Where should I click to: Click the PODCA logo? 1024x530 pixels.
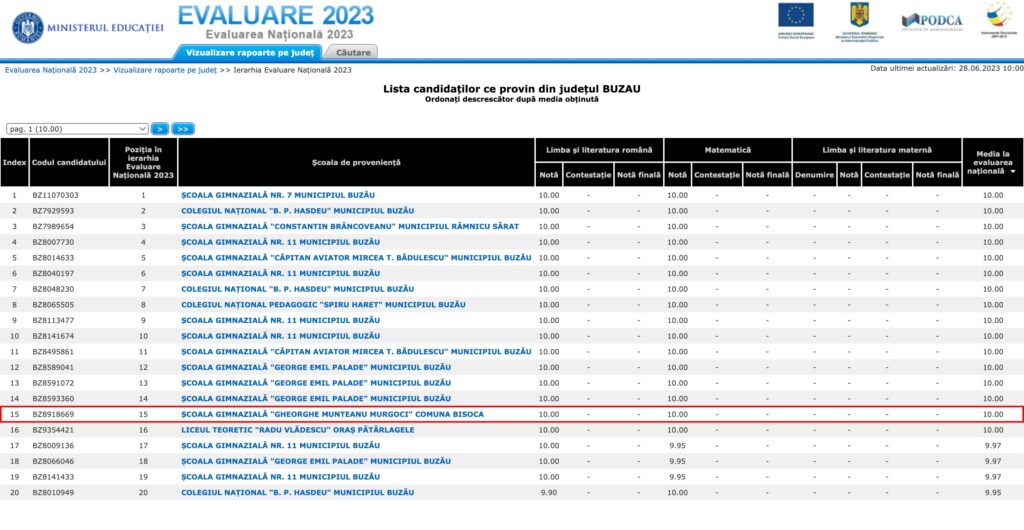click(x=930, y=20)
